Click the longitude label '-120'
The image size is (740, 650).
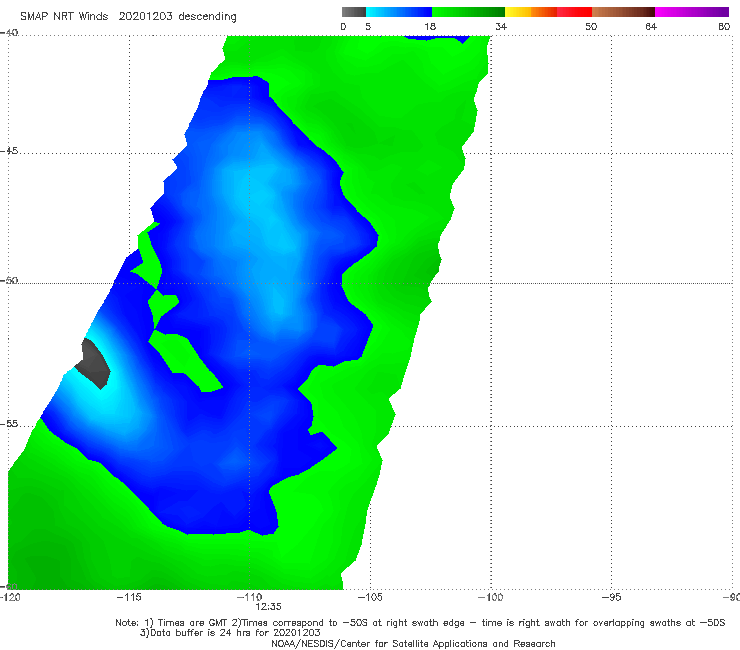click(10, 597)
